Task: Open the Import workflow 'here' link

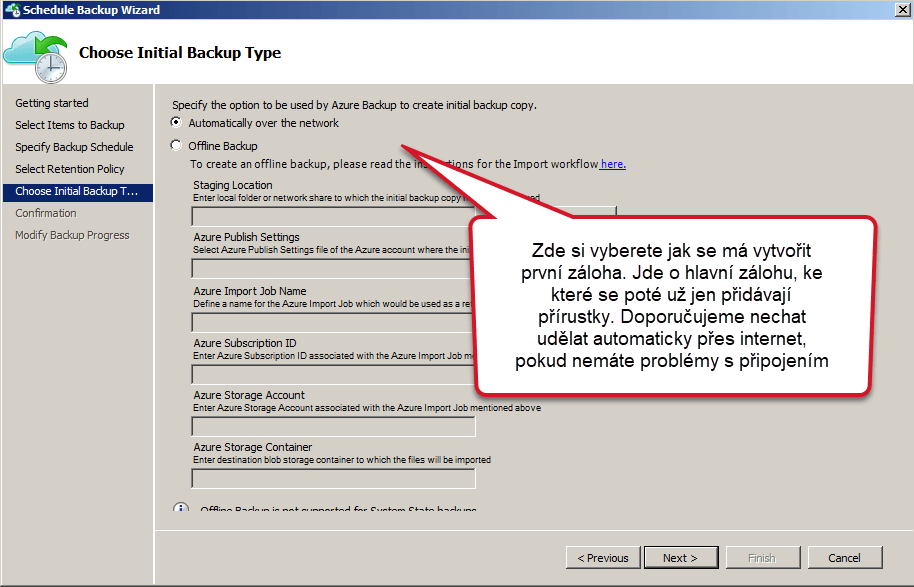Action: click(613, 164)
